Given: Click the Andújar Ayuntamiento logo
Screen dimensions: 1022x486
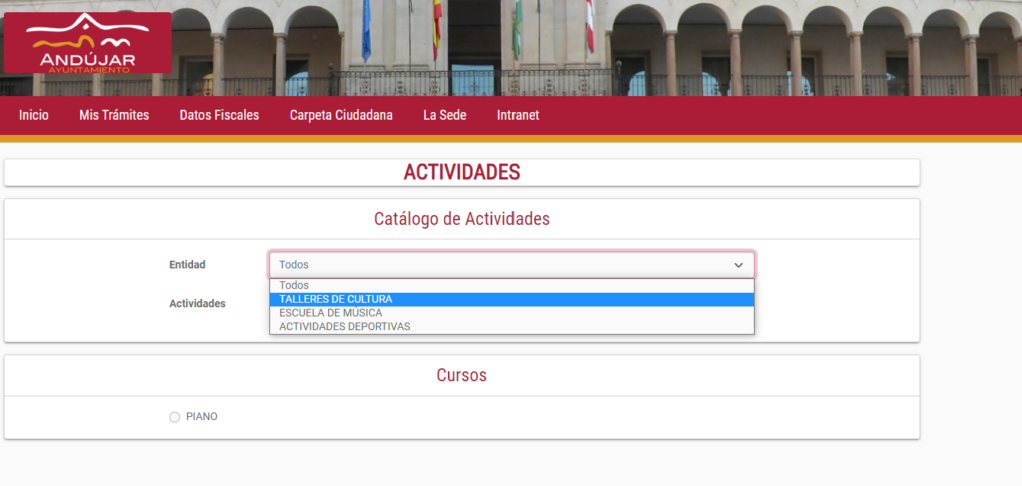Looking at the screenshot, I should click(x=88, y=42).
